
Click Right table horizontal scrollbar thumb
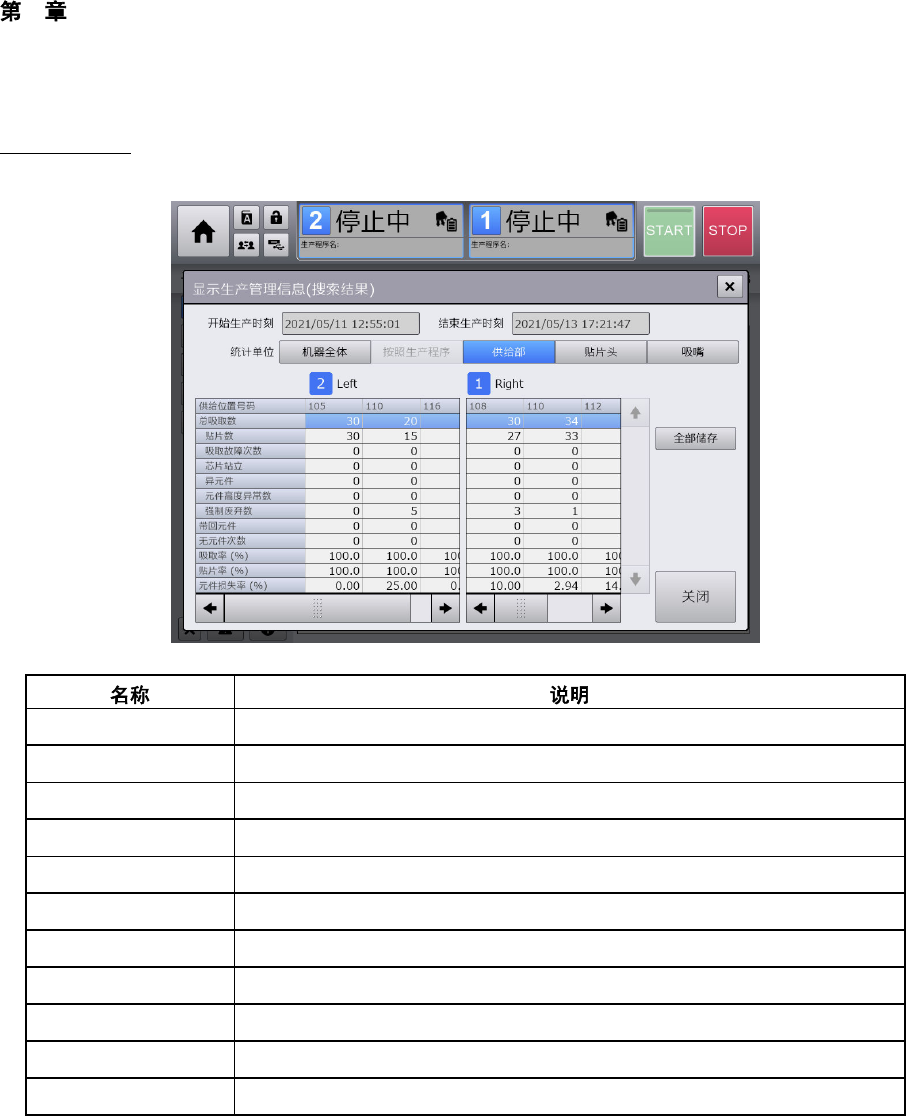(521, 609)
